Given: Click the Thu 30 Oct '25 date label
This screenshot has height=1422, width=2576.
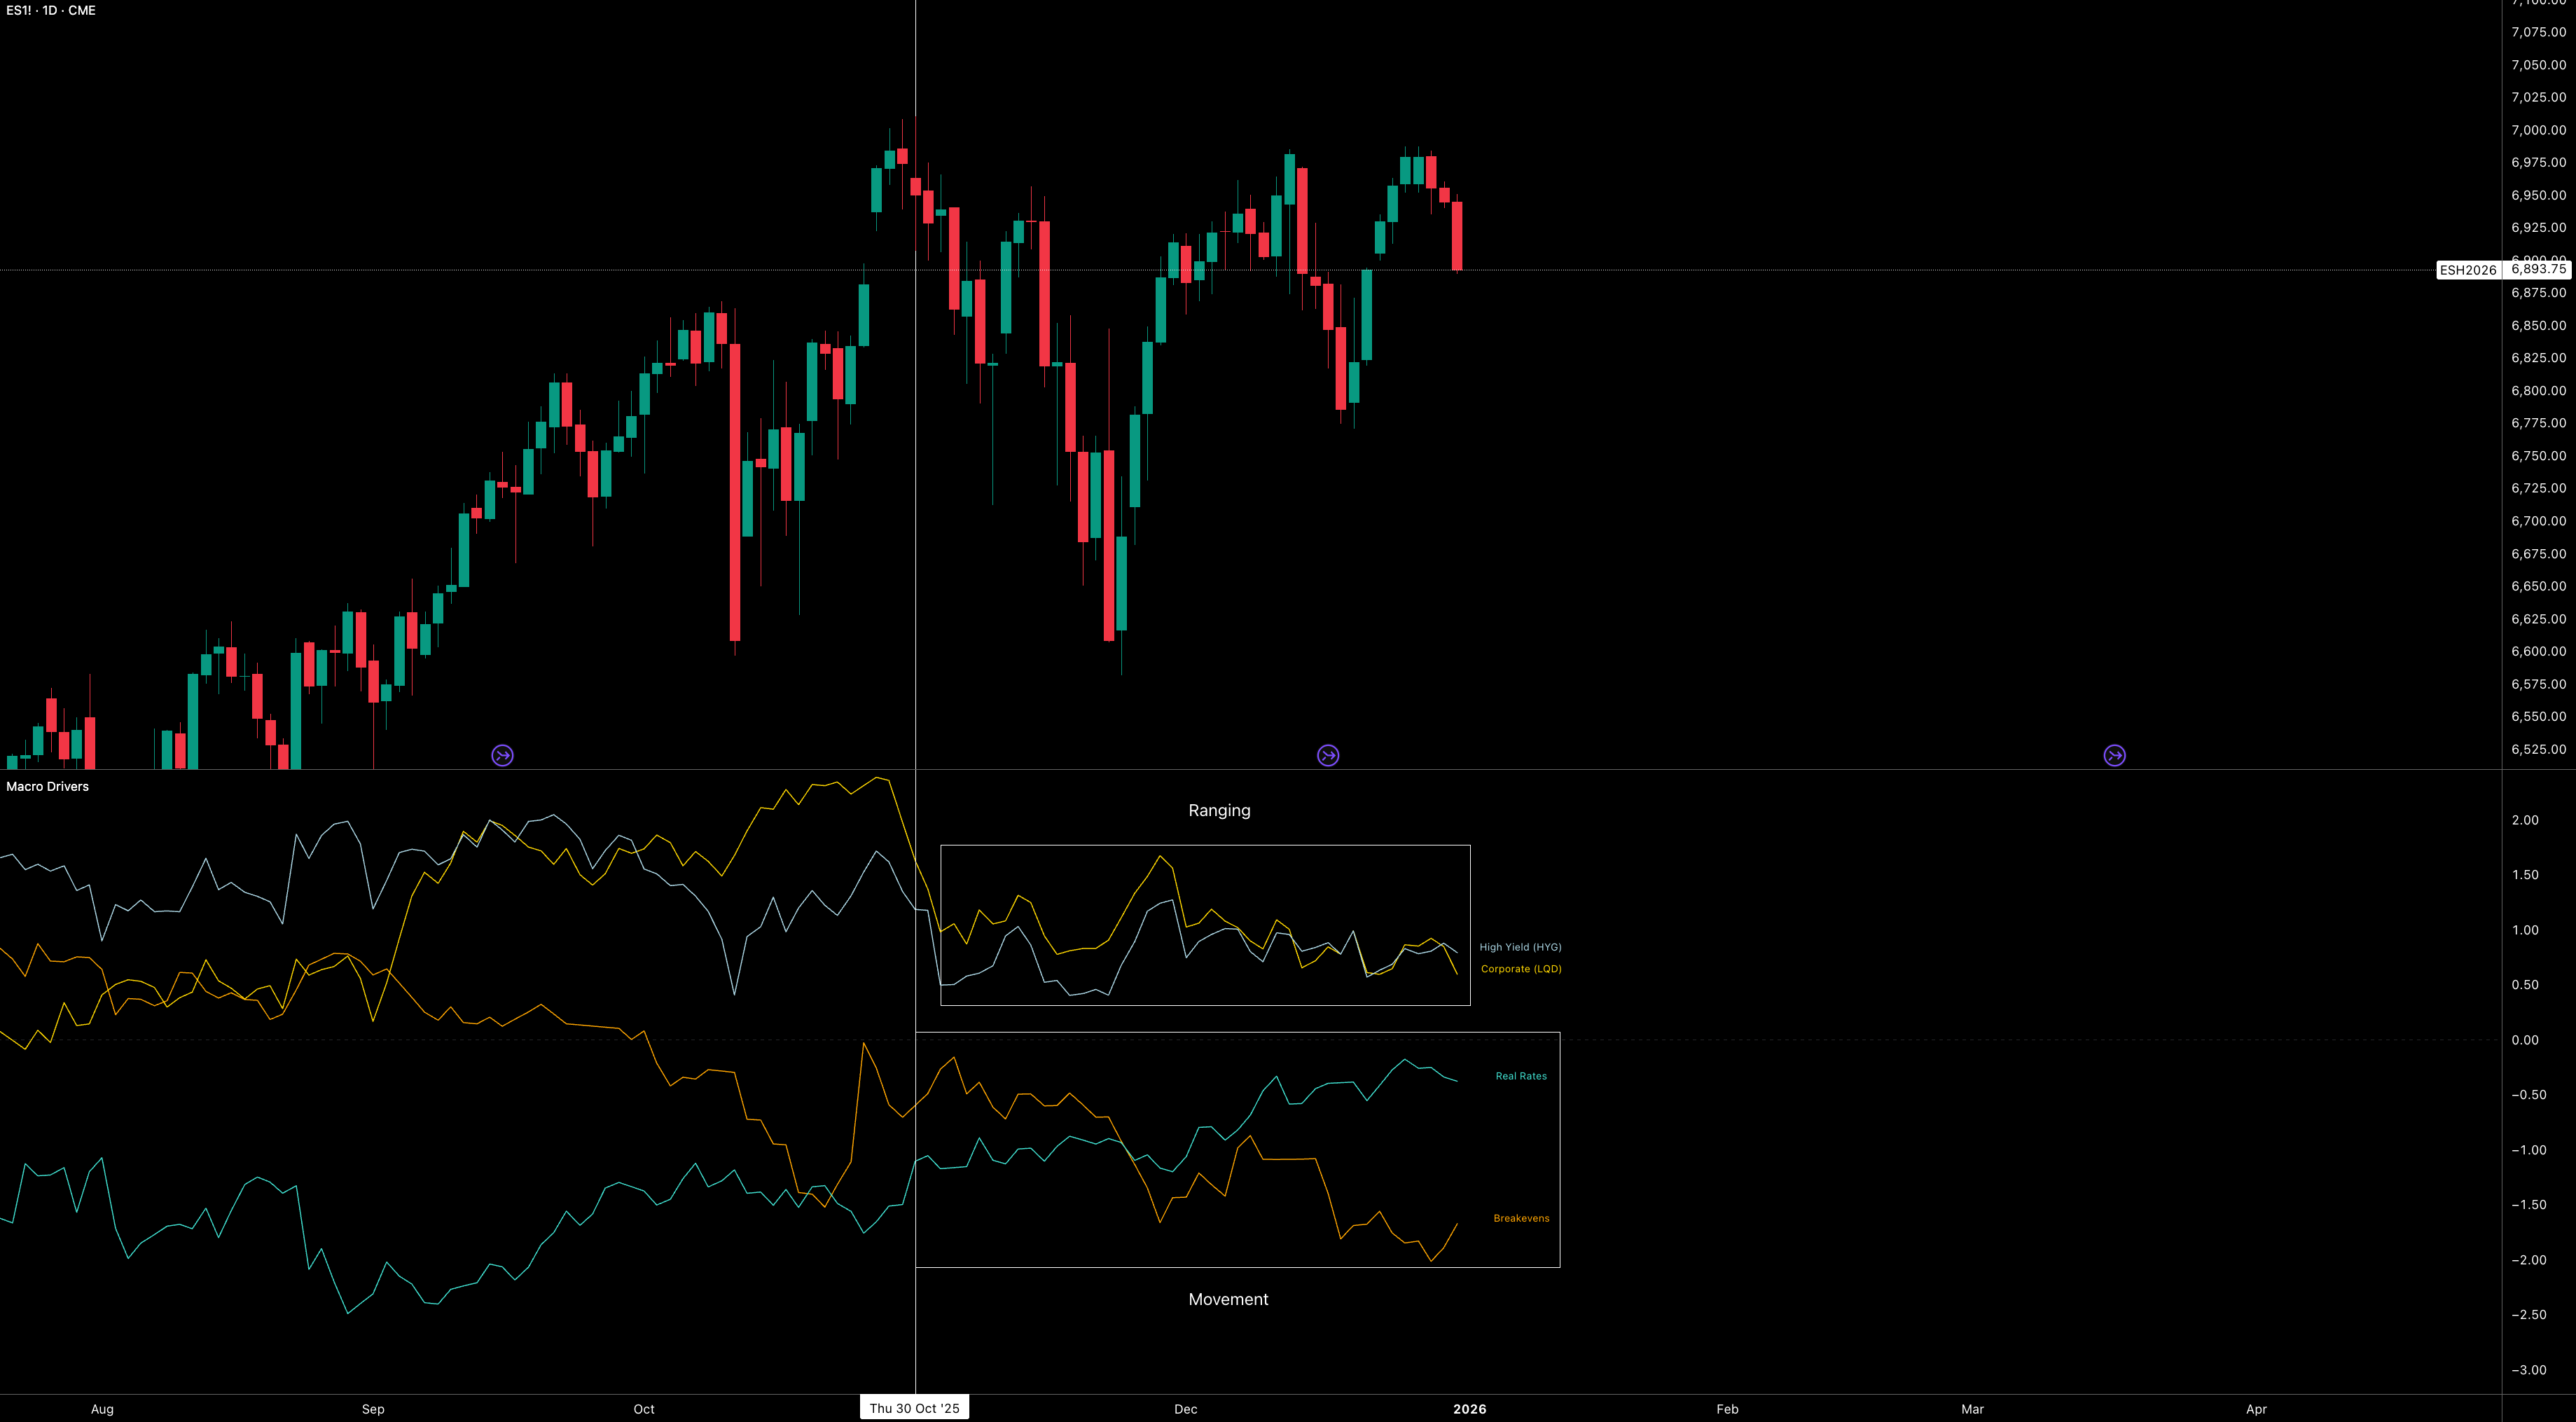Looking at the screenshot, I should (x=914, y=1408).
